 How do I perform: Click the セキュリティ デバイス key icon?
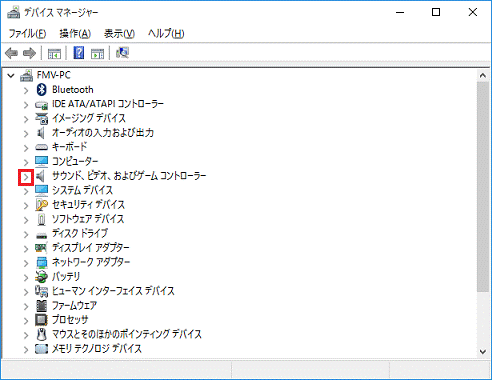tap(41, 205)
